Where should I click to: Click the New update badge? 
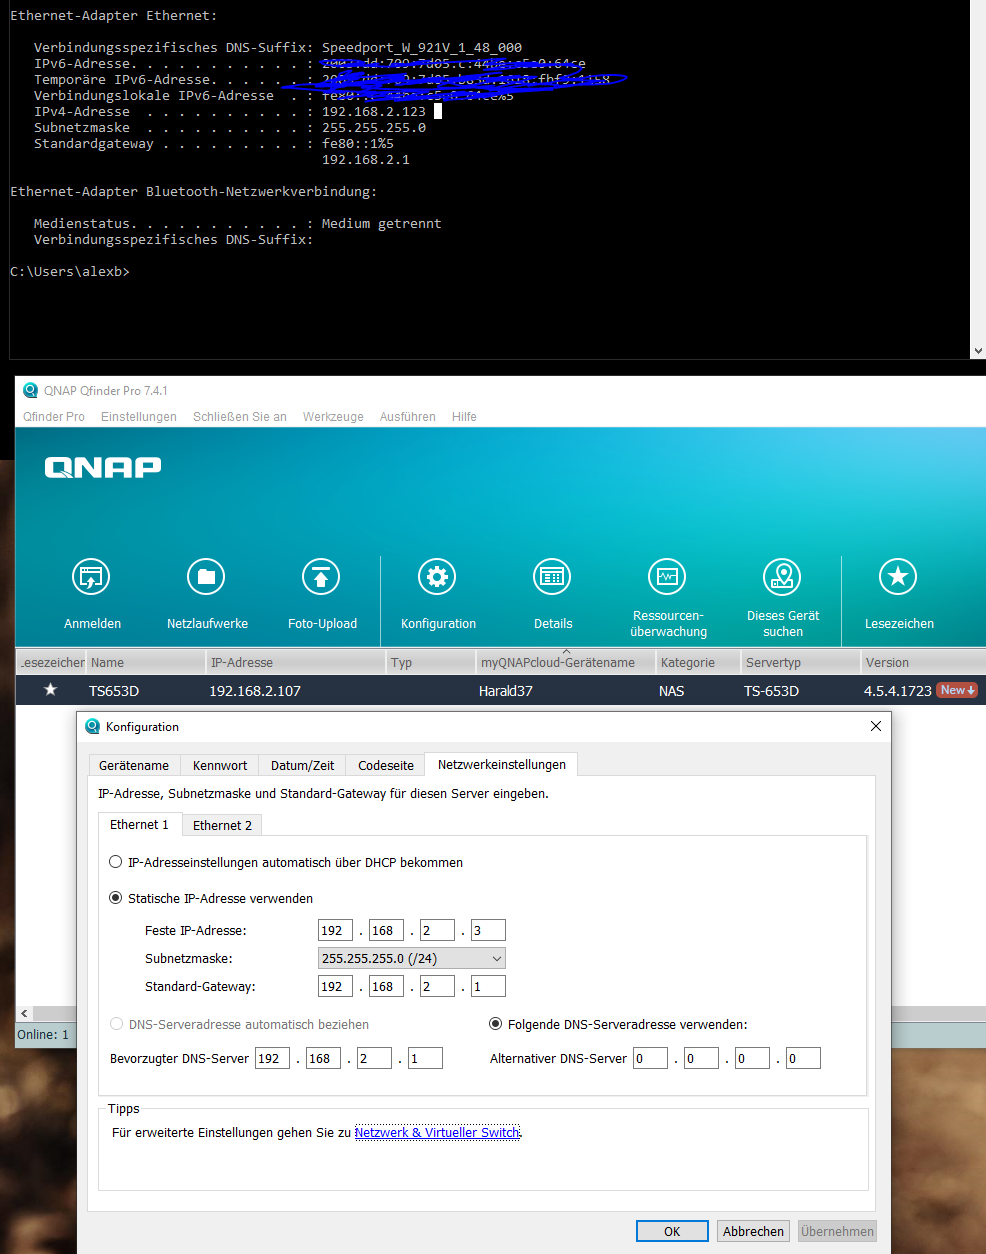(957, 690)
